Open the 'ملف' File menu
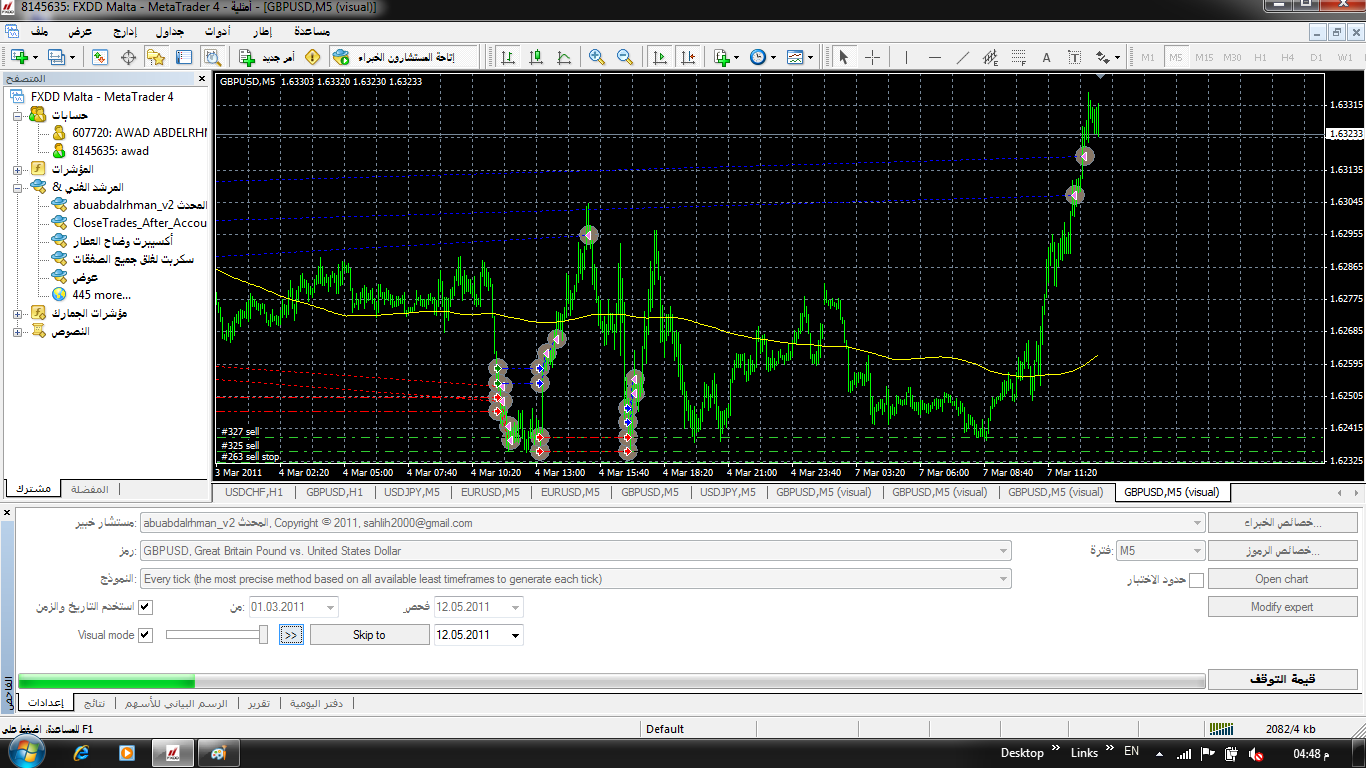Screen dimensions: 1366x768 coord(39,31)
